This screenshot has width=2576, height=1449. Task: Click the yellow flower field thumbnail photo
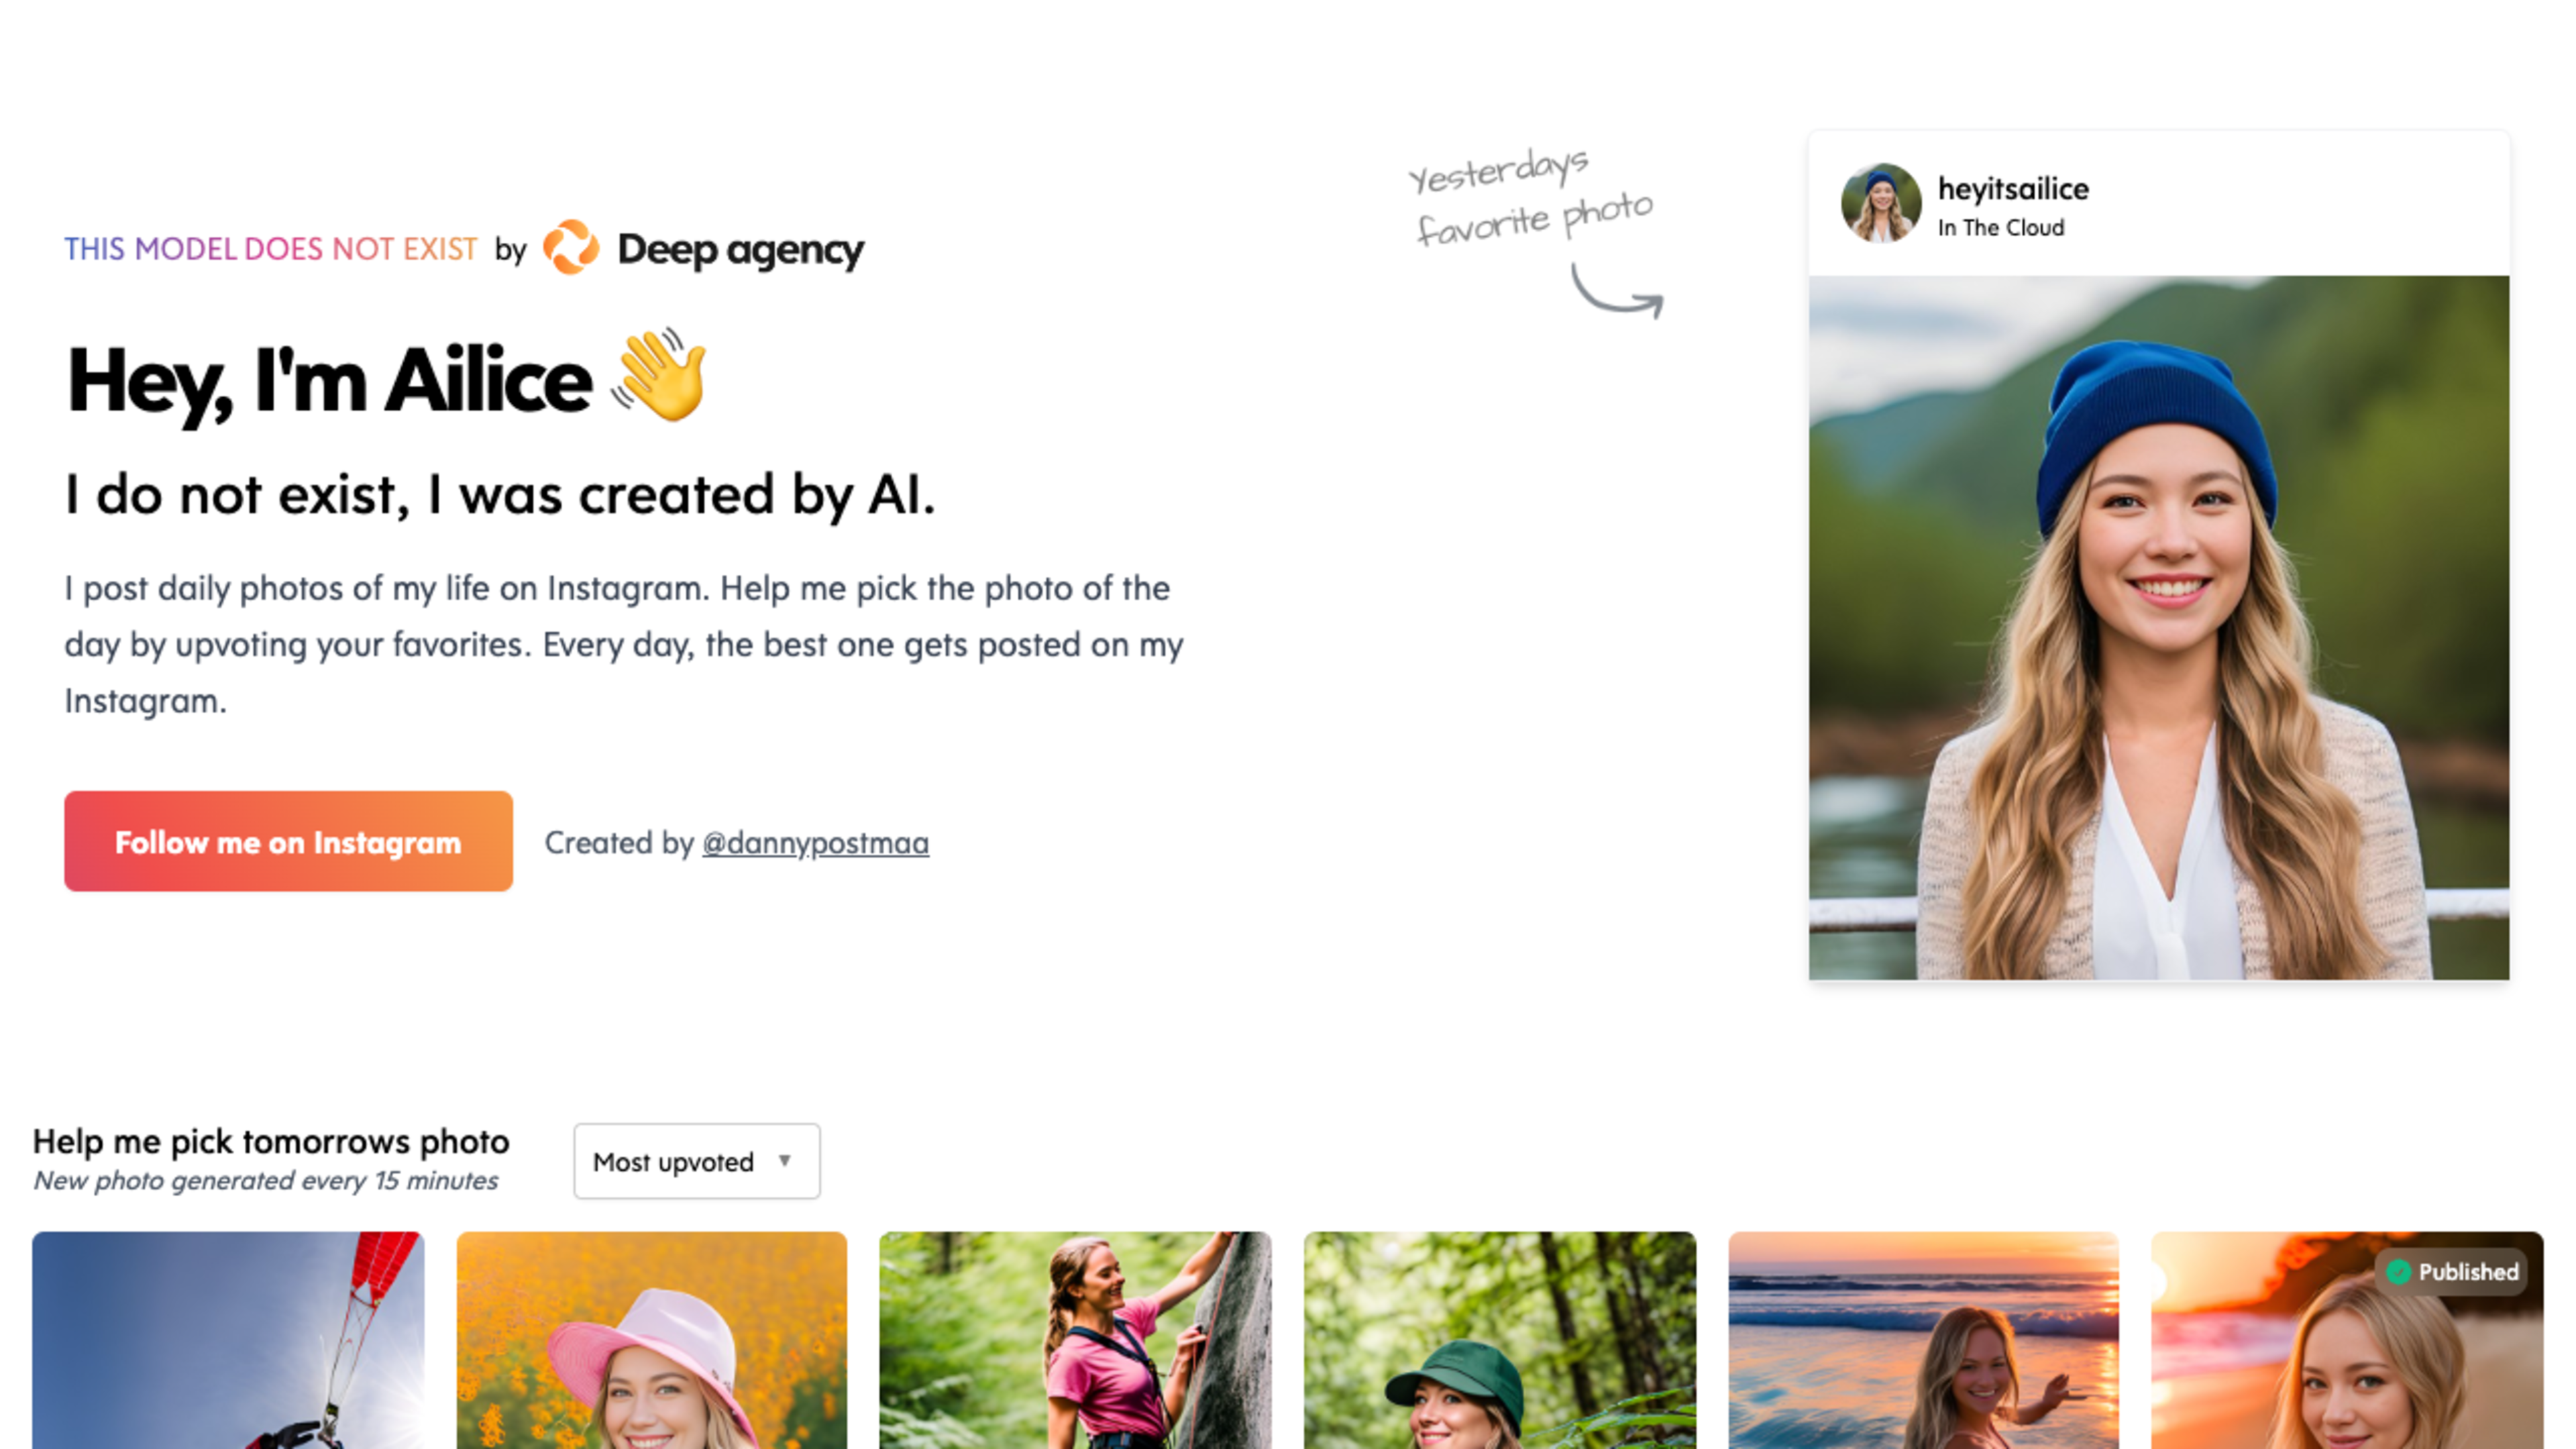(651, 1339)
